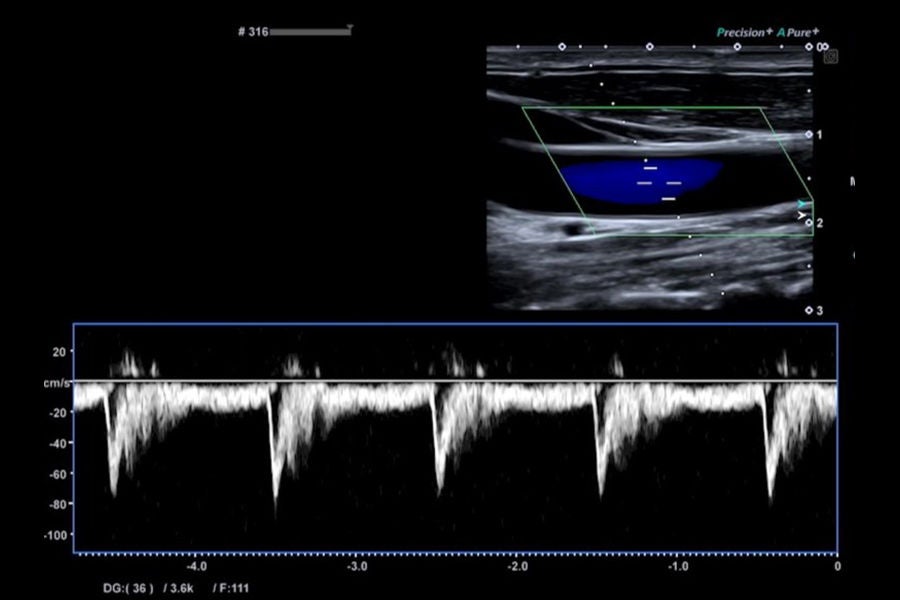The width and height of the screenshot is (900, 600).
Task: Click the '-40' velocity scale label
Action: point(58,443)
